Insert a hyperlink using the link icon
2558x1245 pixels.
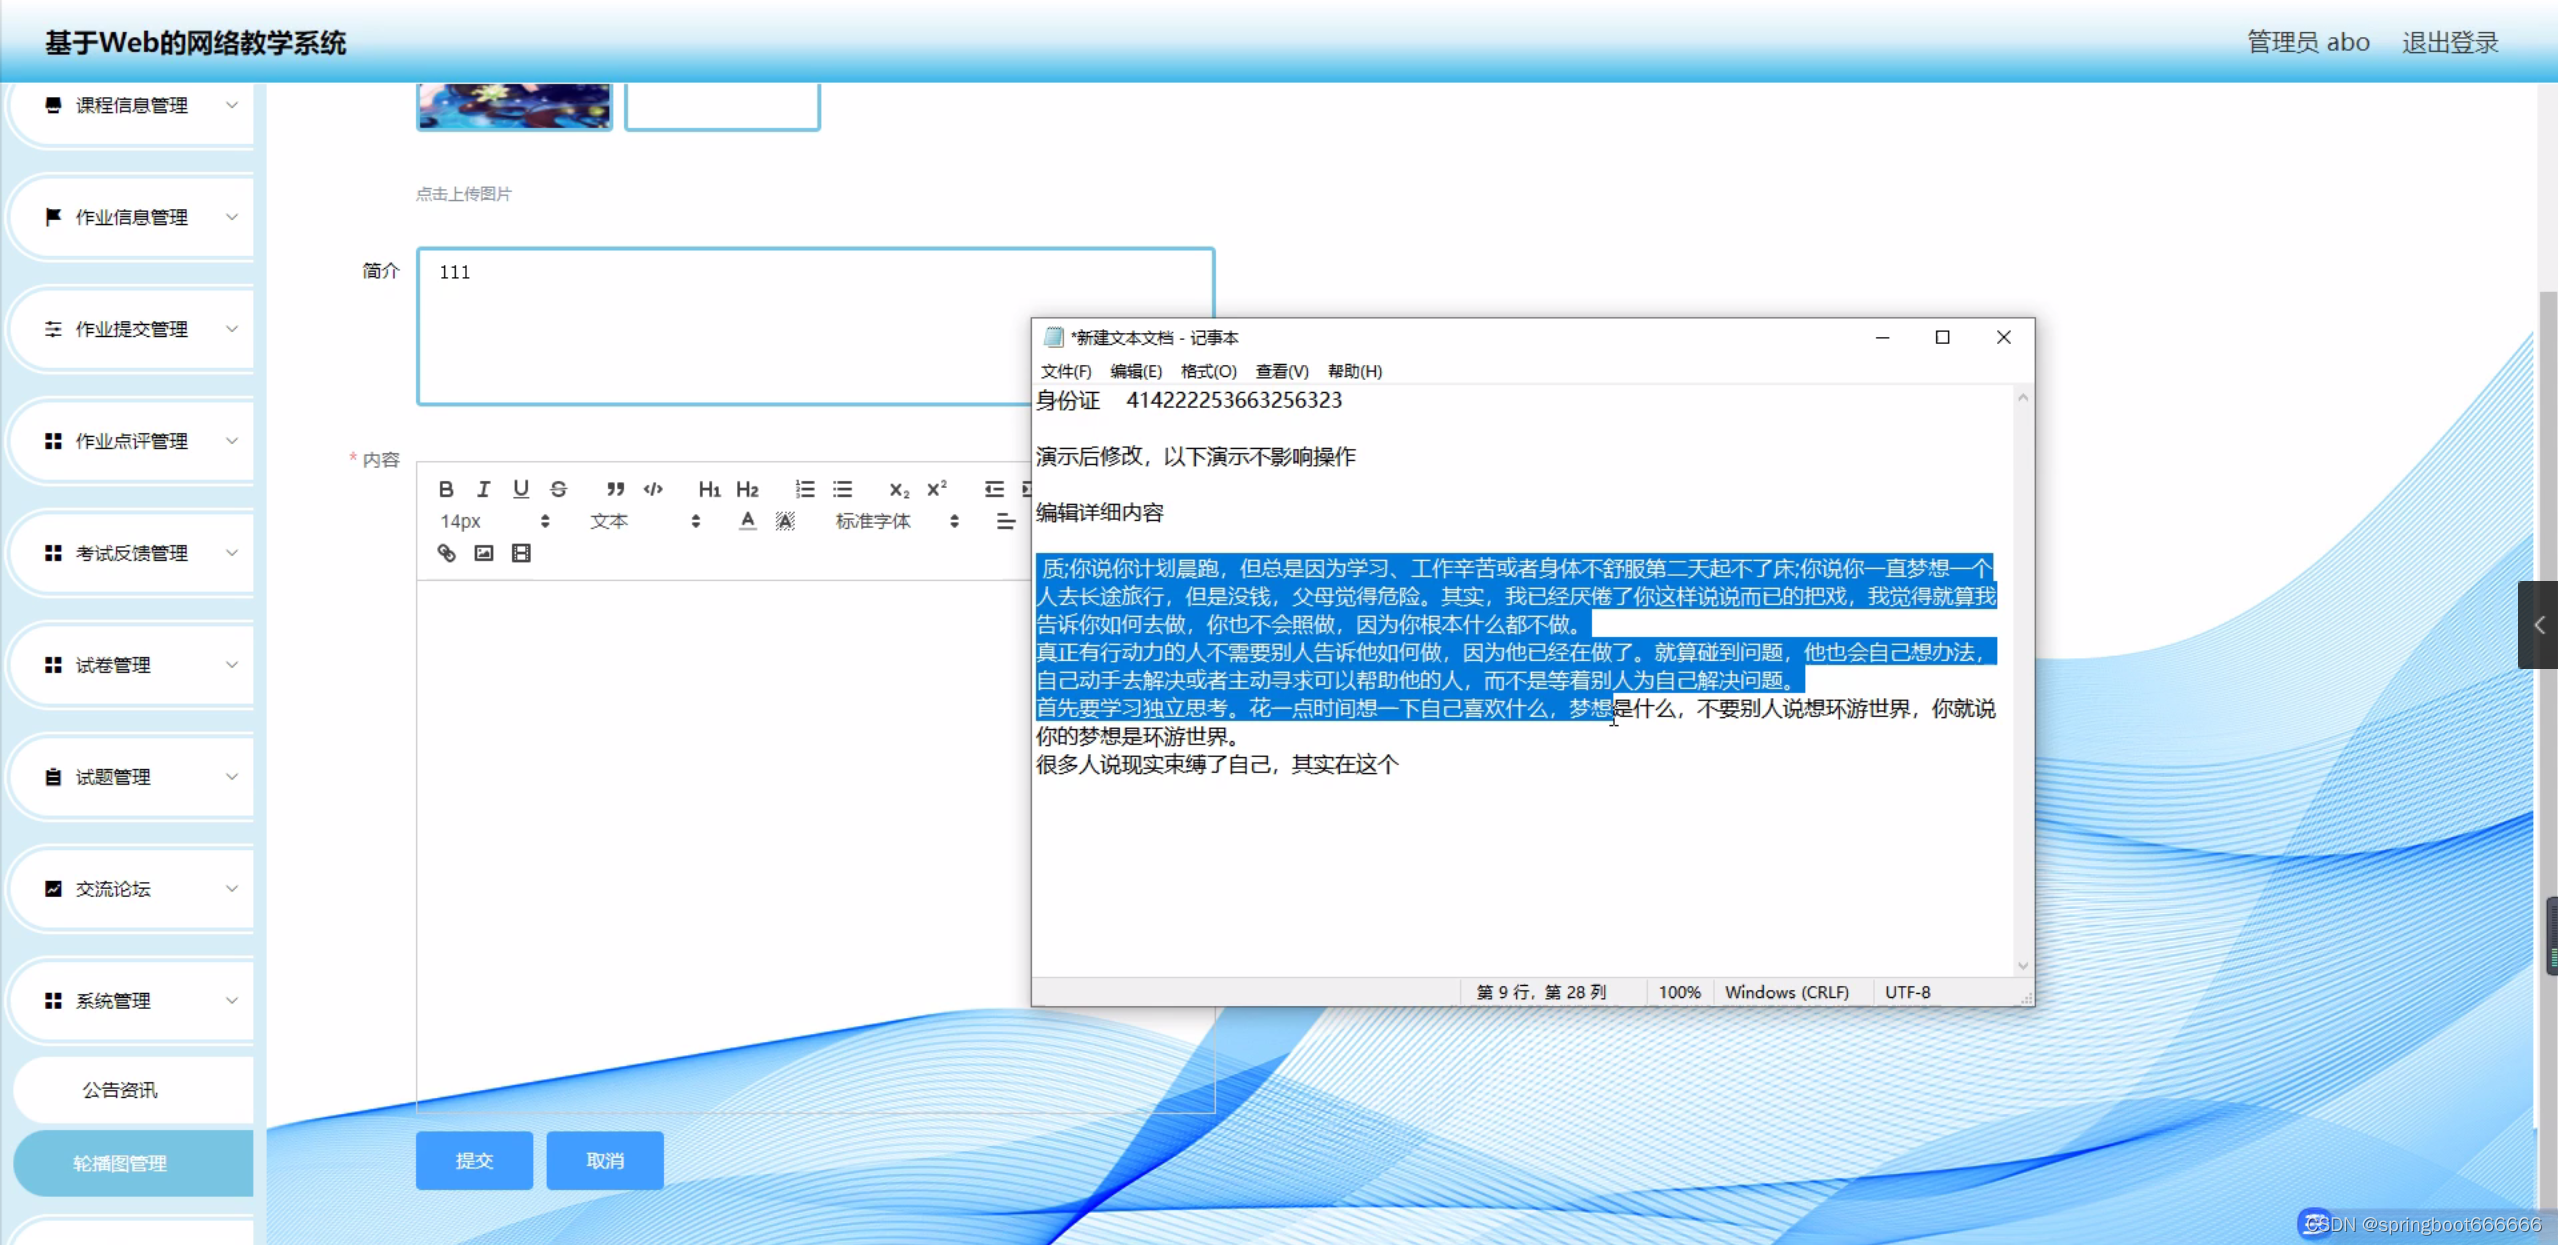446,553
